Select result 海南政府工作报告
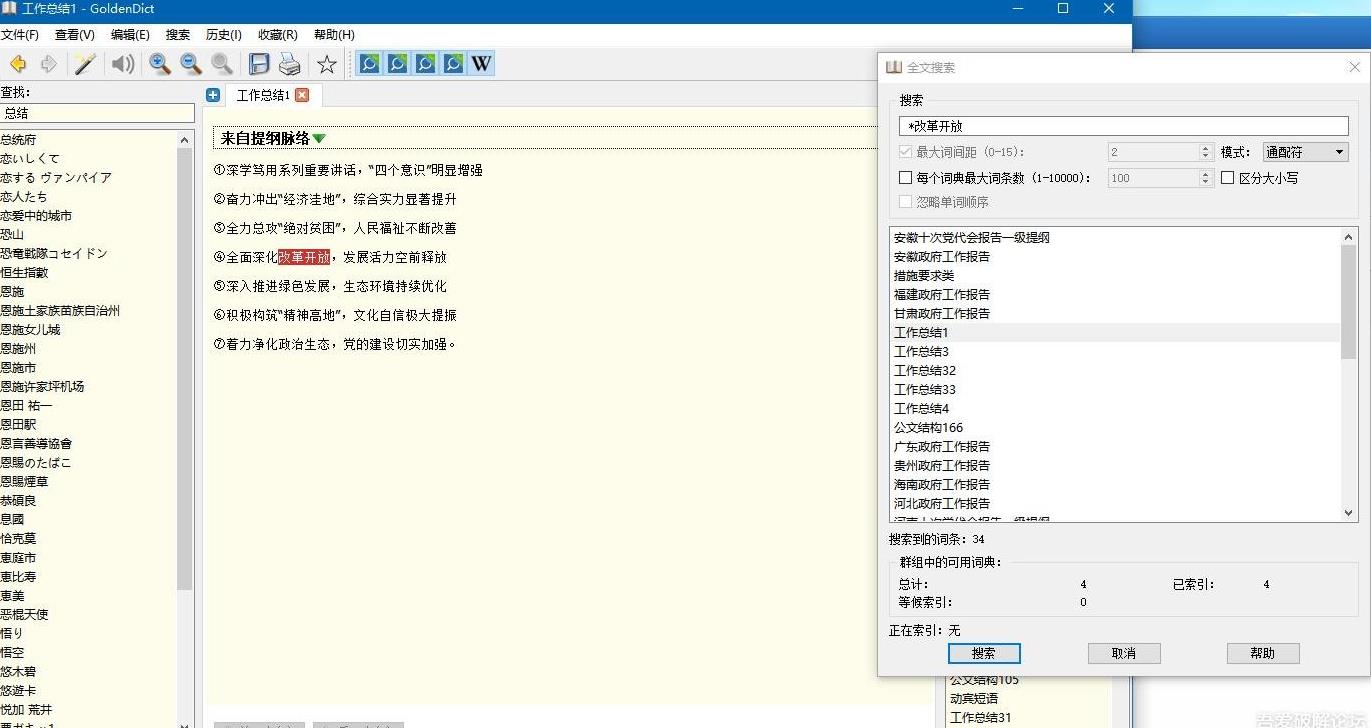 [942, 485]
